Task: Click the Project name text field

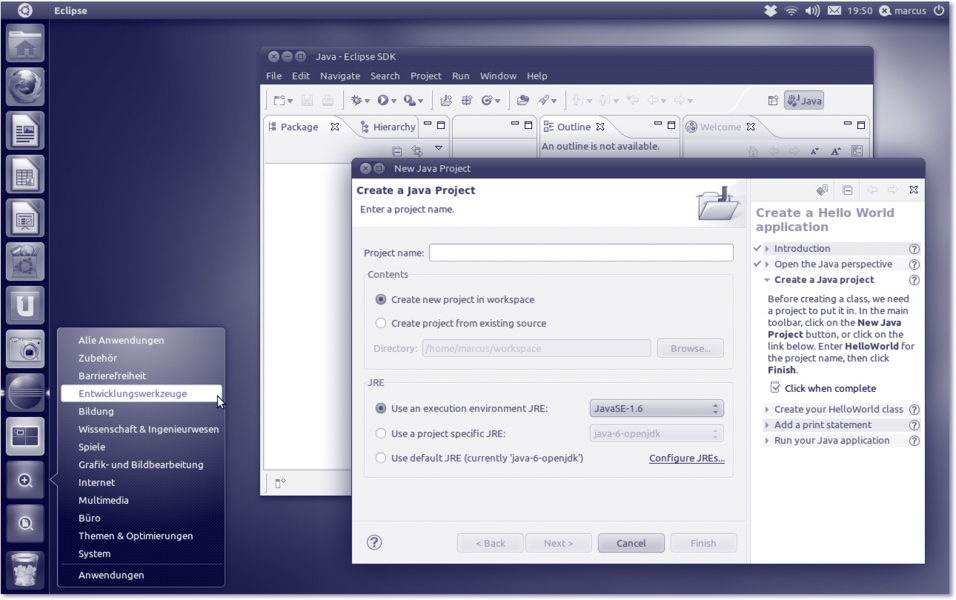Action: coord(581,253)
